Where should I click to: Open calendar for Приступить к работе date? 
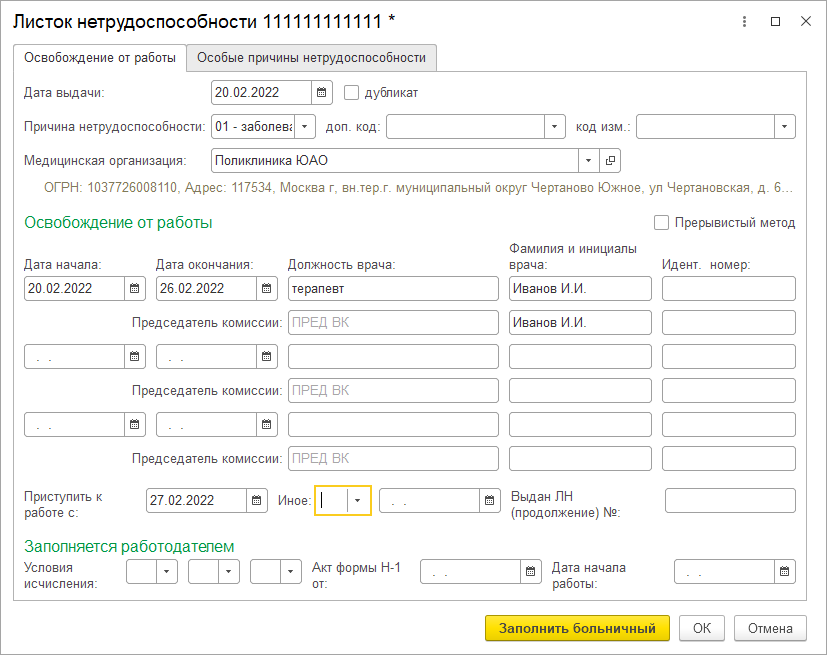256,500
